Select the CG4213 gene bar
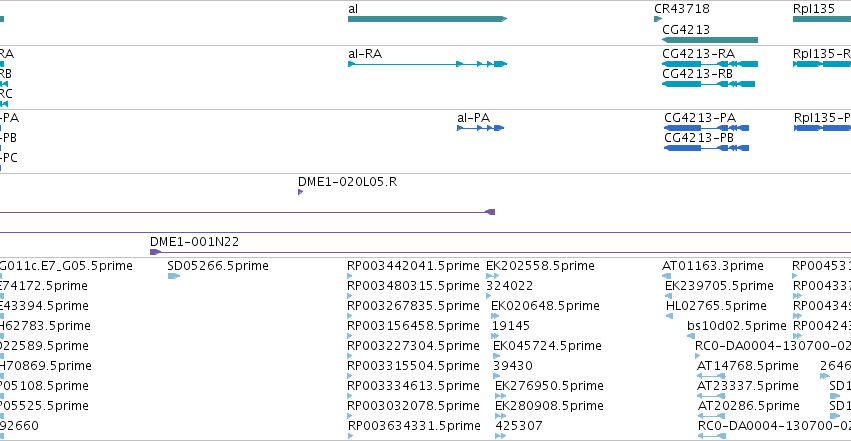851x441 pixels. click(x=710, y=40)
